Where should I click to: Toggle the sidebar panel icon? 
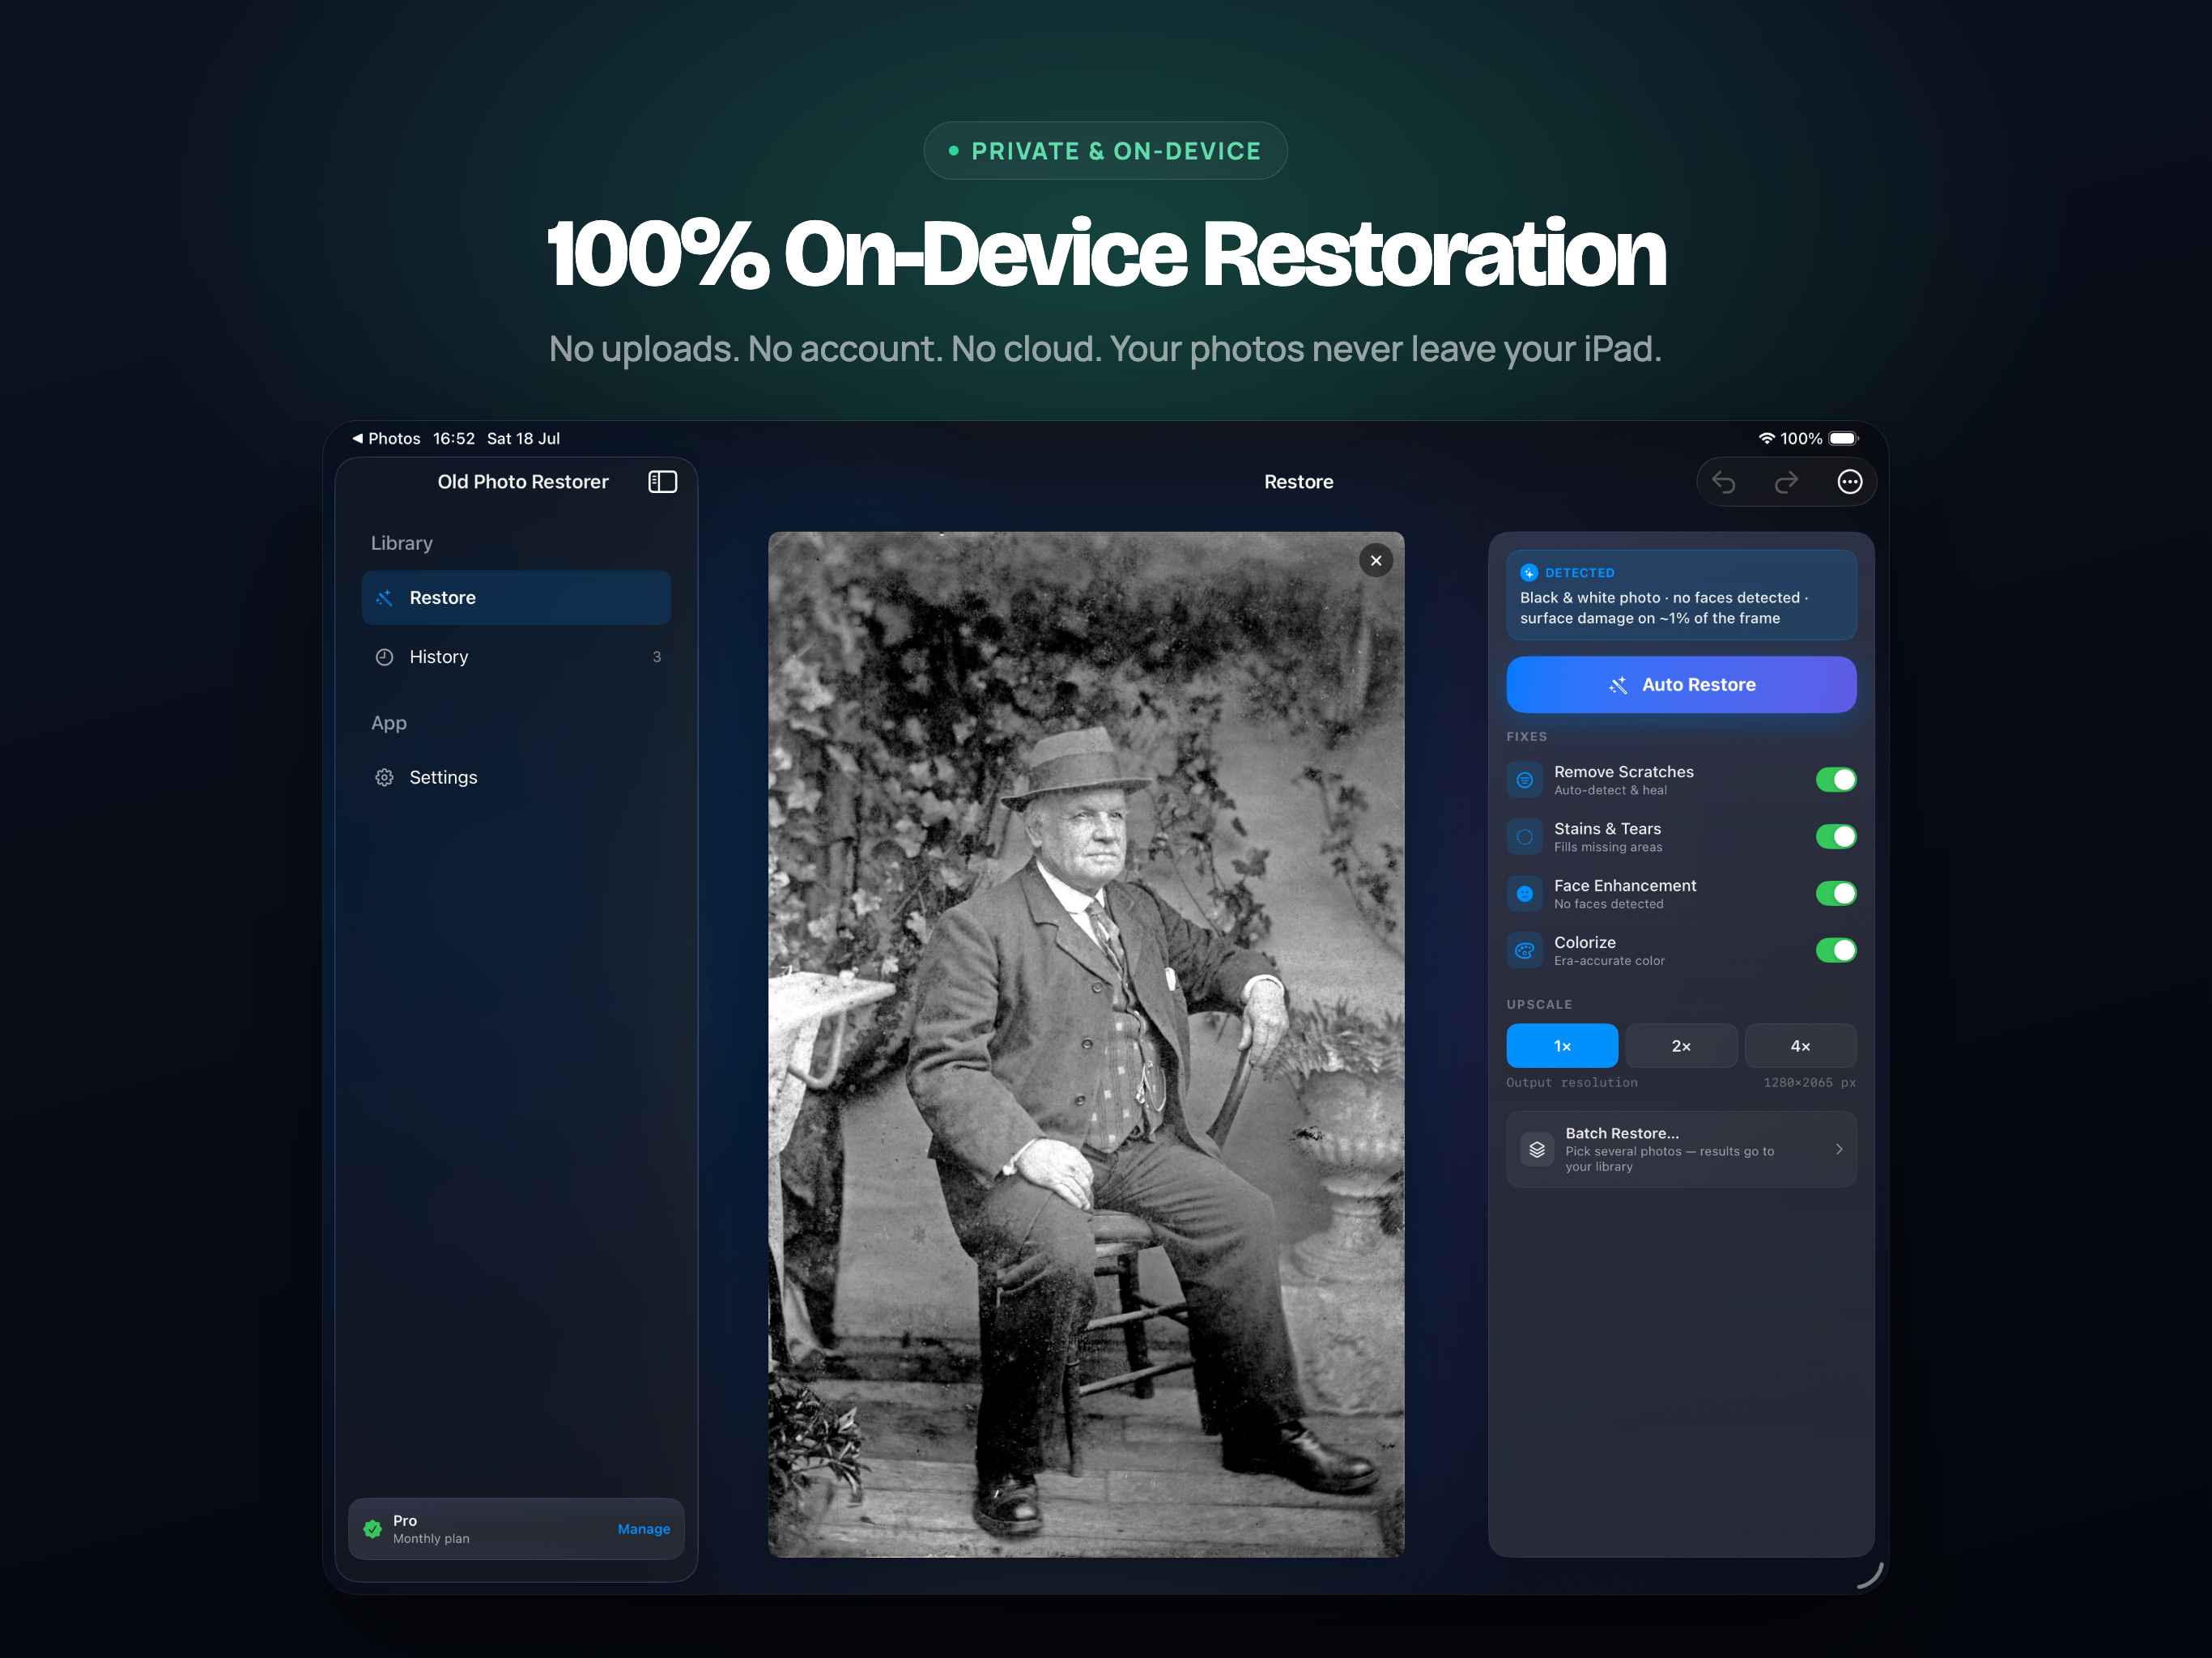(663, 482)
